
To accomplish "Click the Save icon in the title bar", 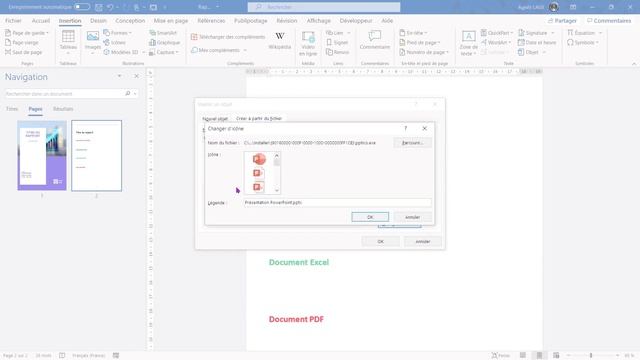I will click(x=99, y=7).
